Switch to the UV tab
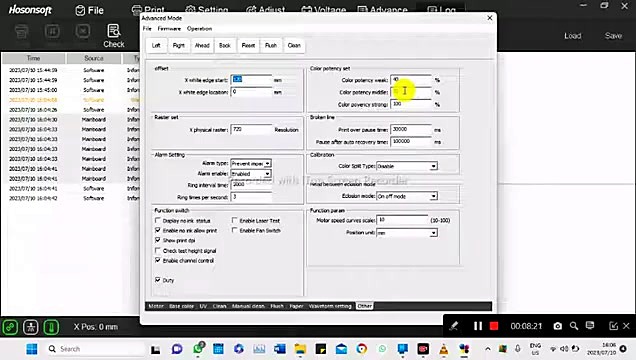636x360 pixels. [203, 306]
